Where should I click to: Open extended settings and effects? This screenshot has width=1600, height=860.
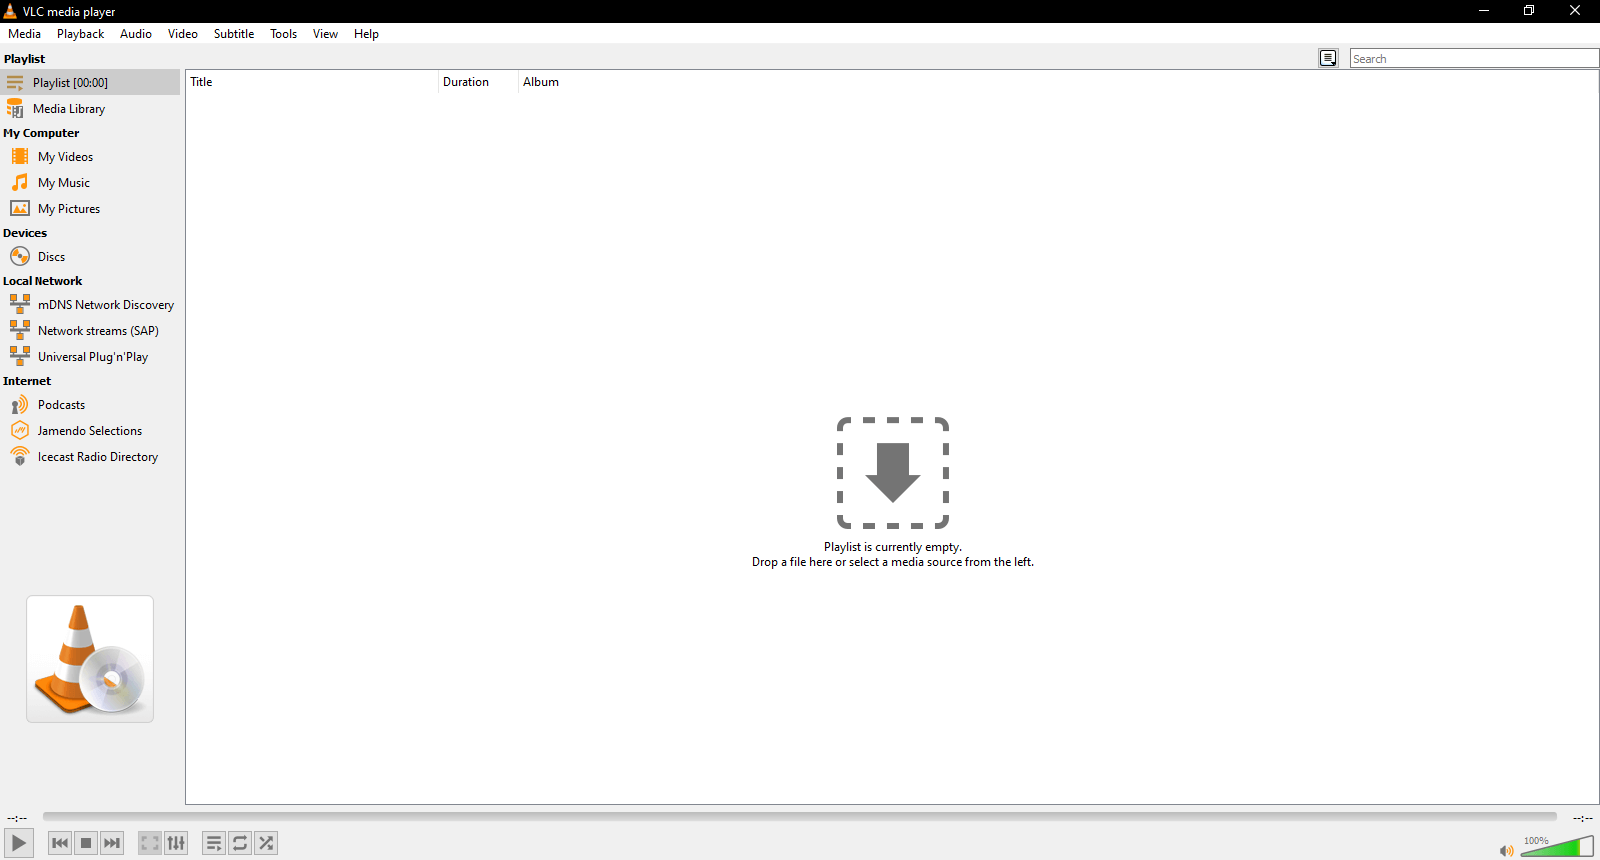tap(176, 843)
